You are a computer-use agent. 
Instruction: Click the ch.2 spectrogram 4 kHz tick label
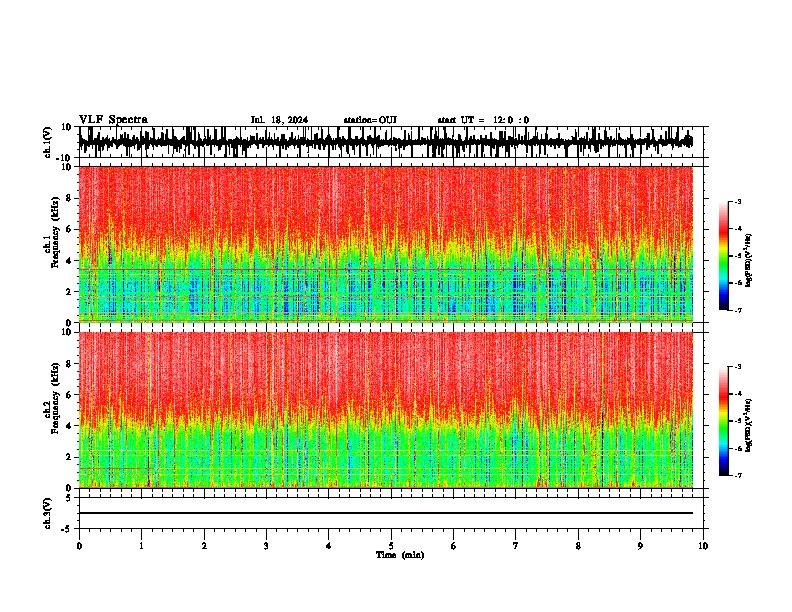click(70, 426)
